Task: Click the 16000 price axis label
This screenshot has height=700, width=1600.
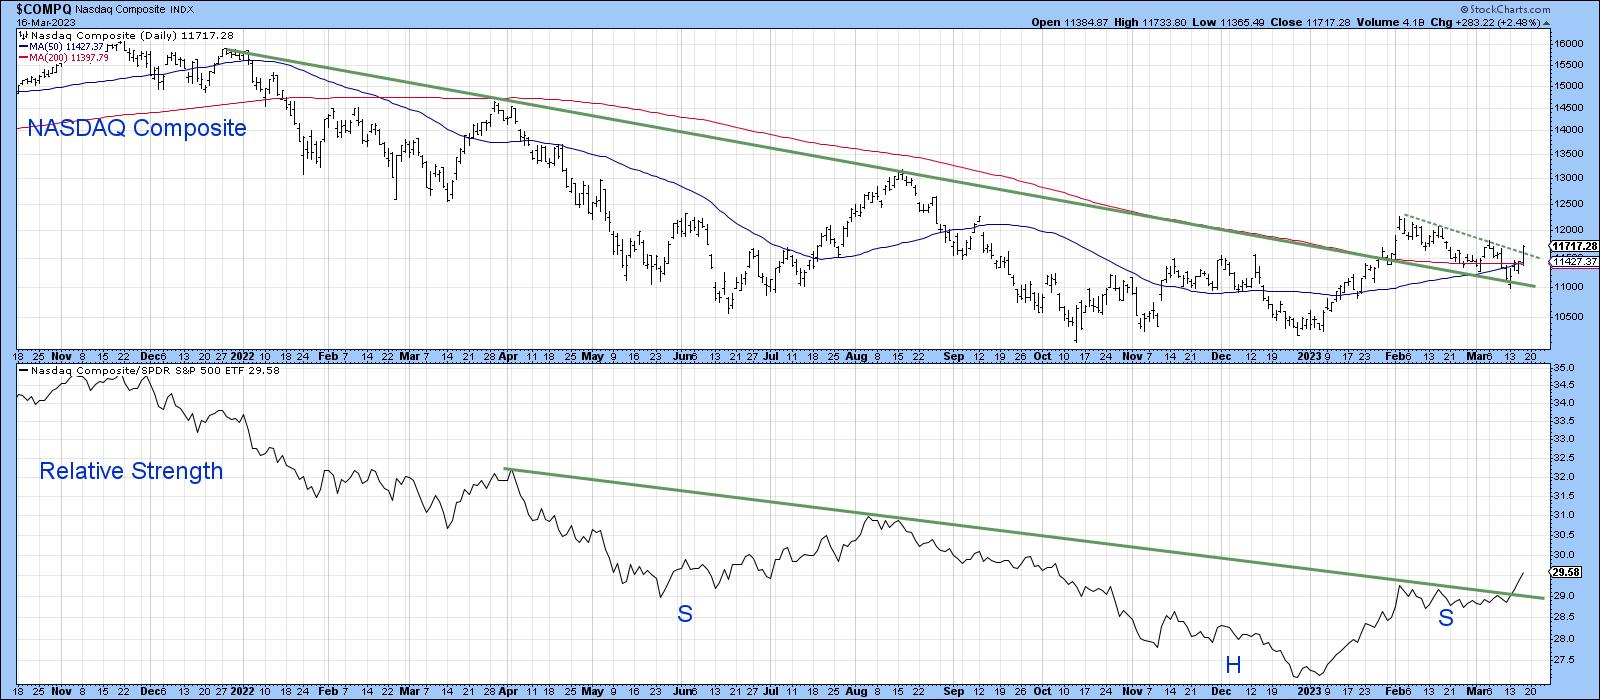Action: point(1567,44)
